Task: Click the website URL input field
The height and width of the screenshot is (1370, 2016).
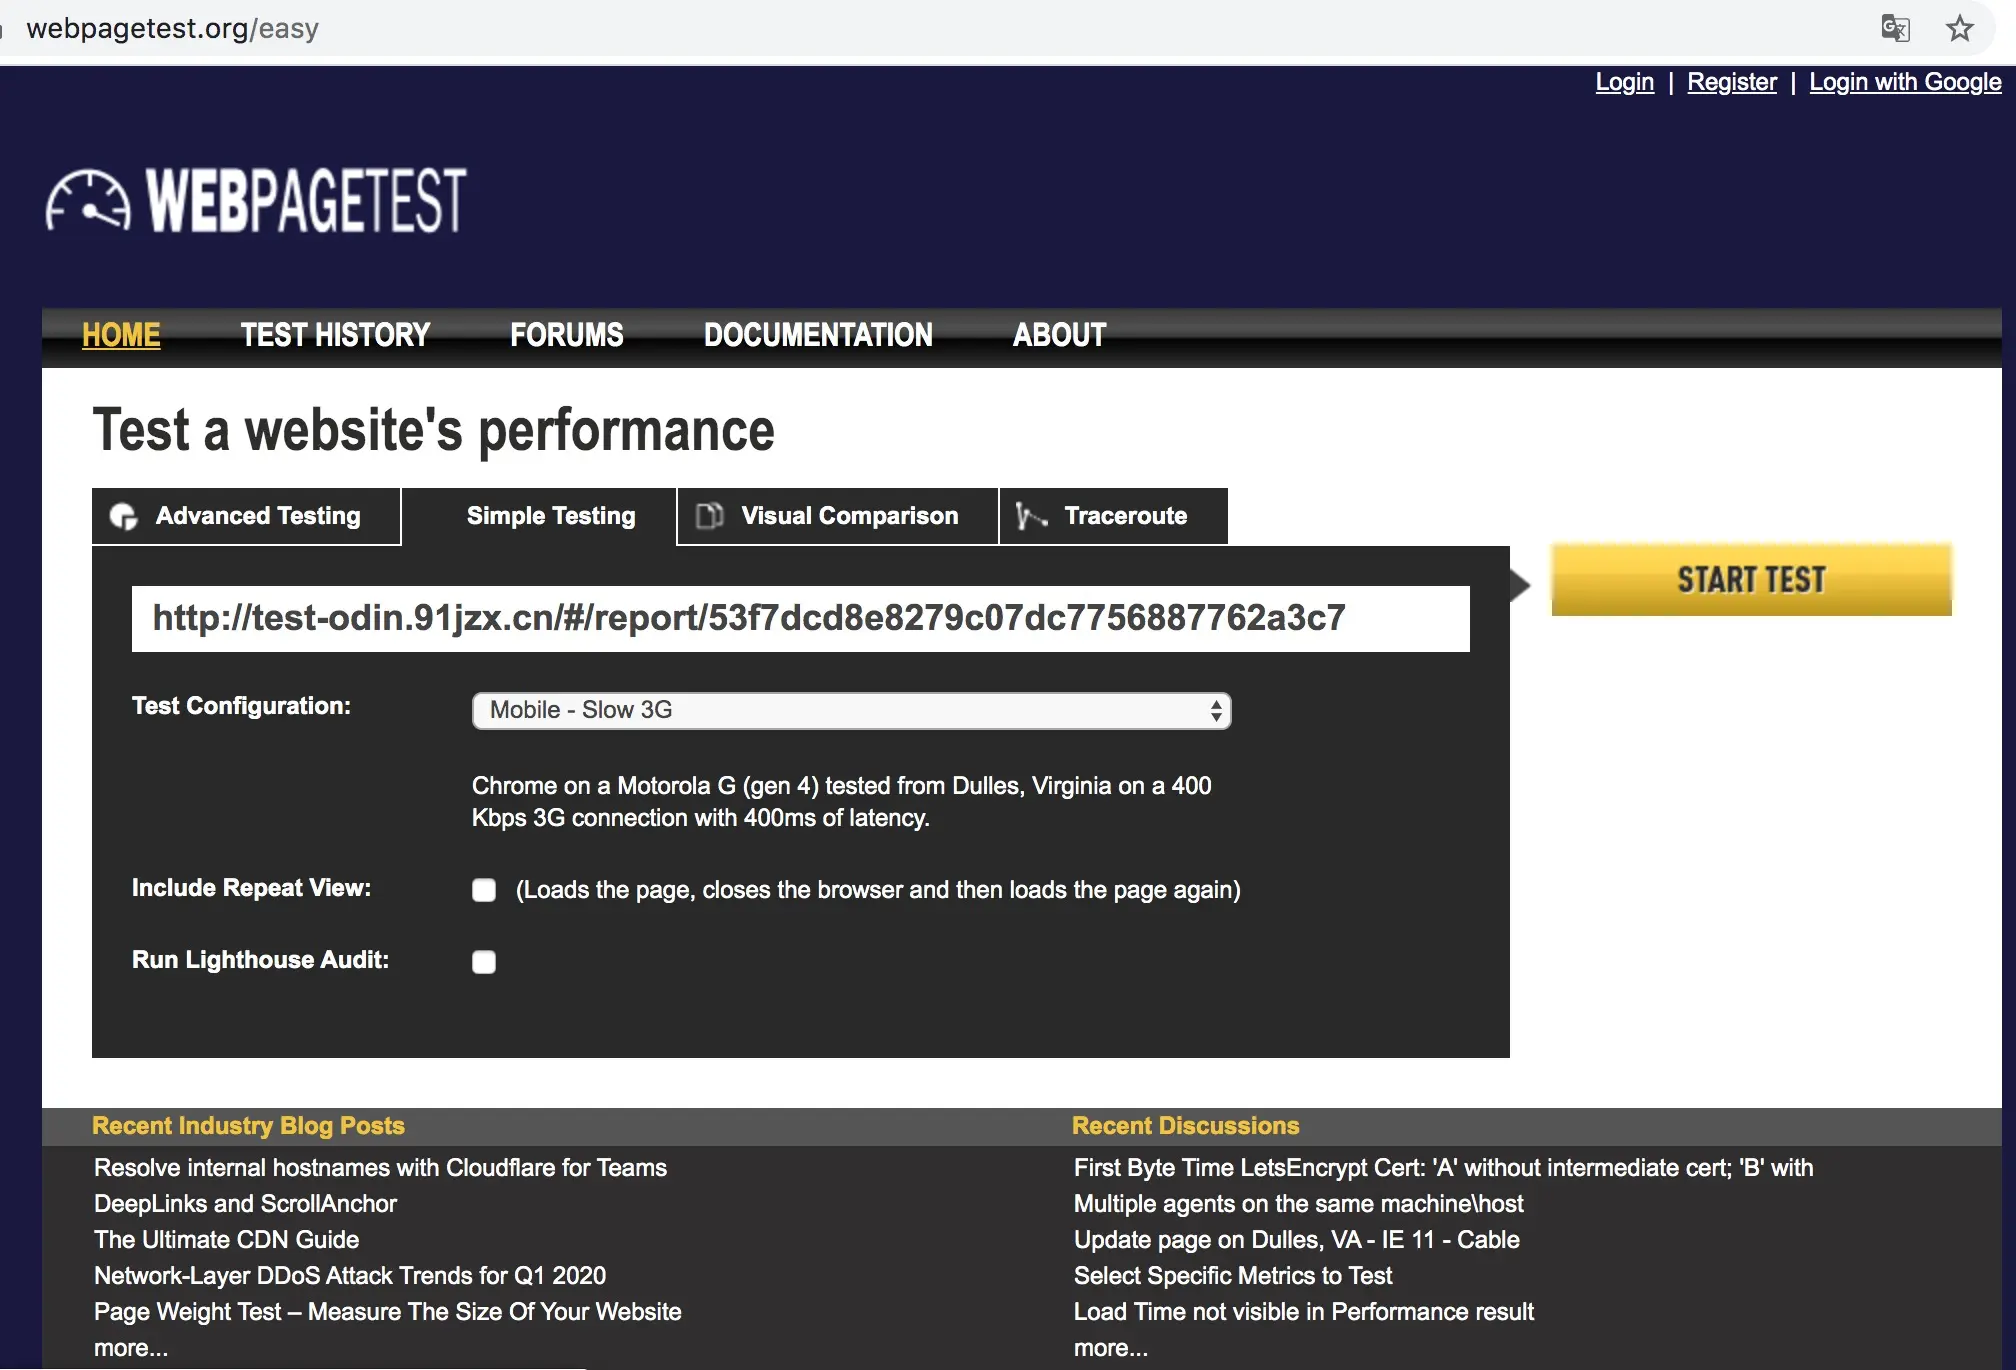Action: [x=800, y=618]
